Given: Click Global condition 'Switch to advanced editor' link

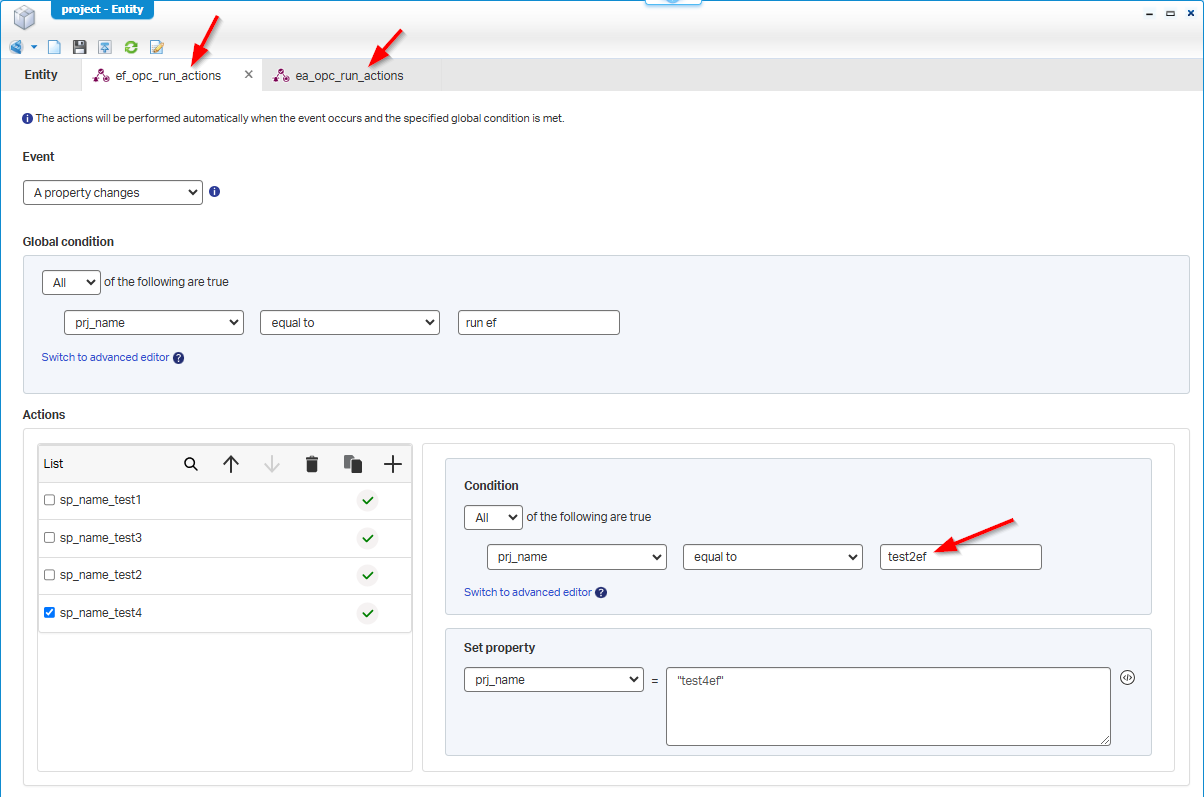Looking at the screenshot, I should click(105, 357).
